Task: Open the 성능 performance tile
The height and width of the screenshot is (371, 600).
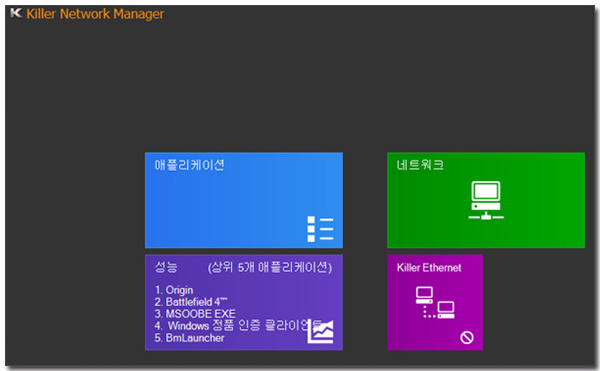Action: pyautogui.click(x=244, y=302)
